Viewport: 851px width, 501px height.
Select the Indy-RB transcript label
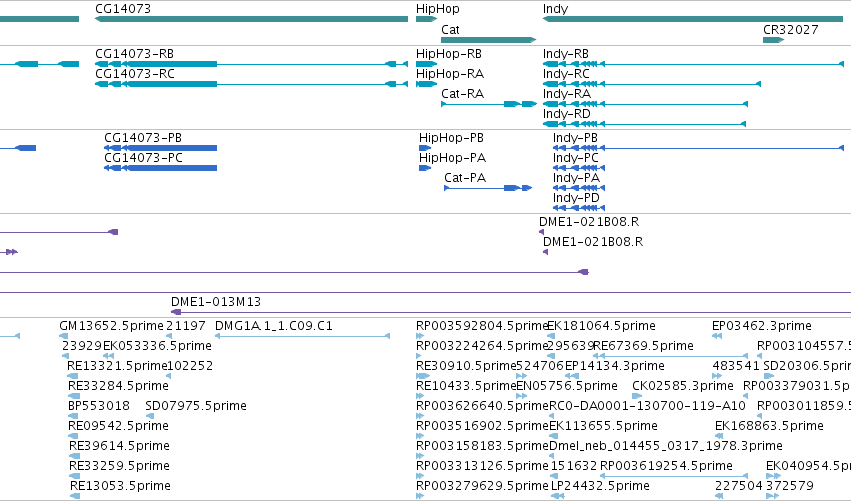click(x=566, y=54)
